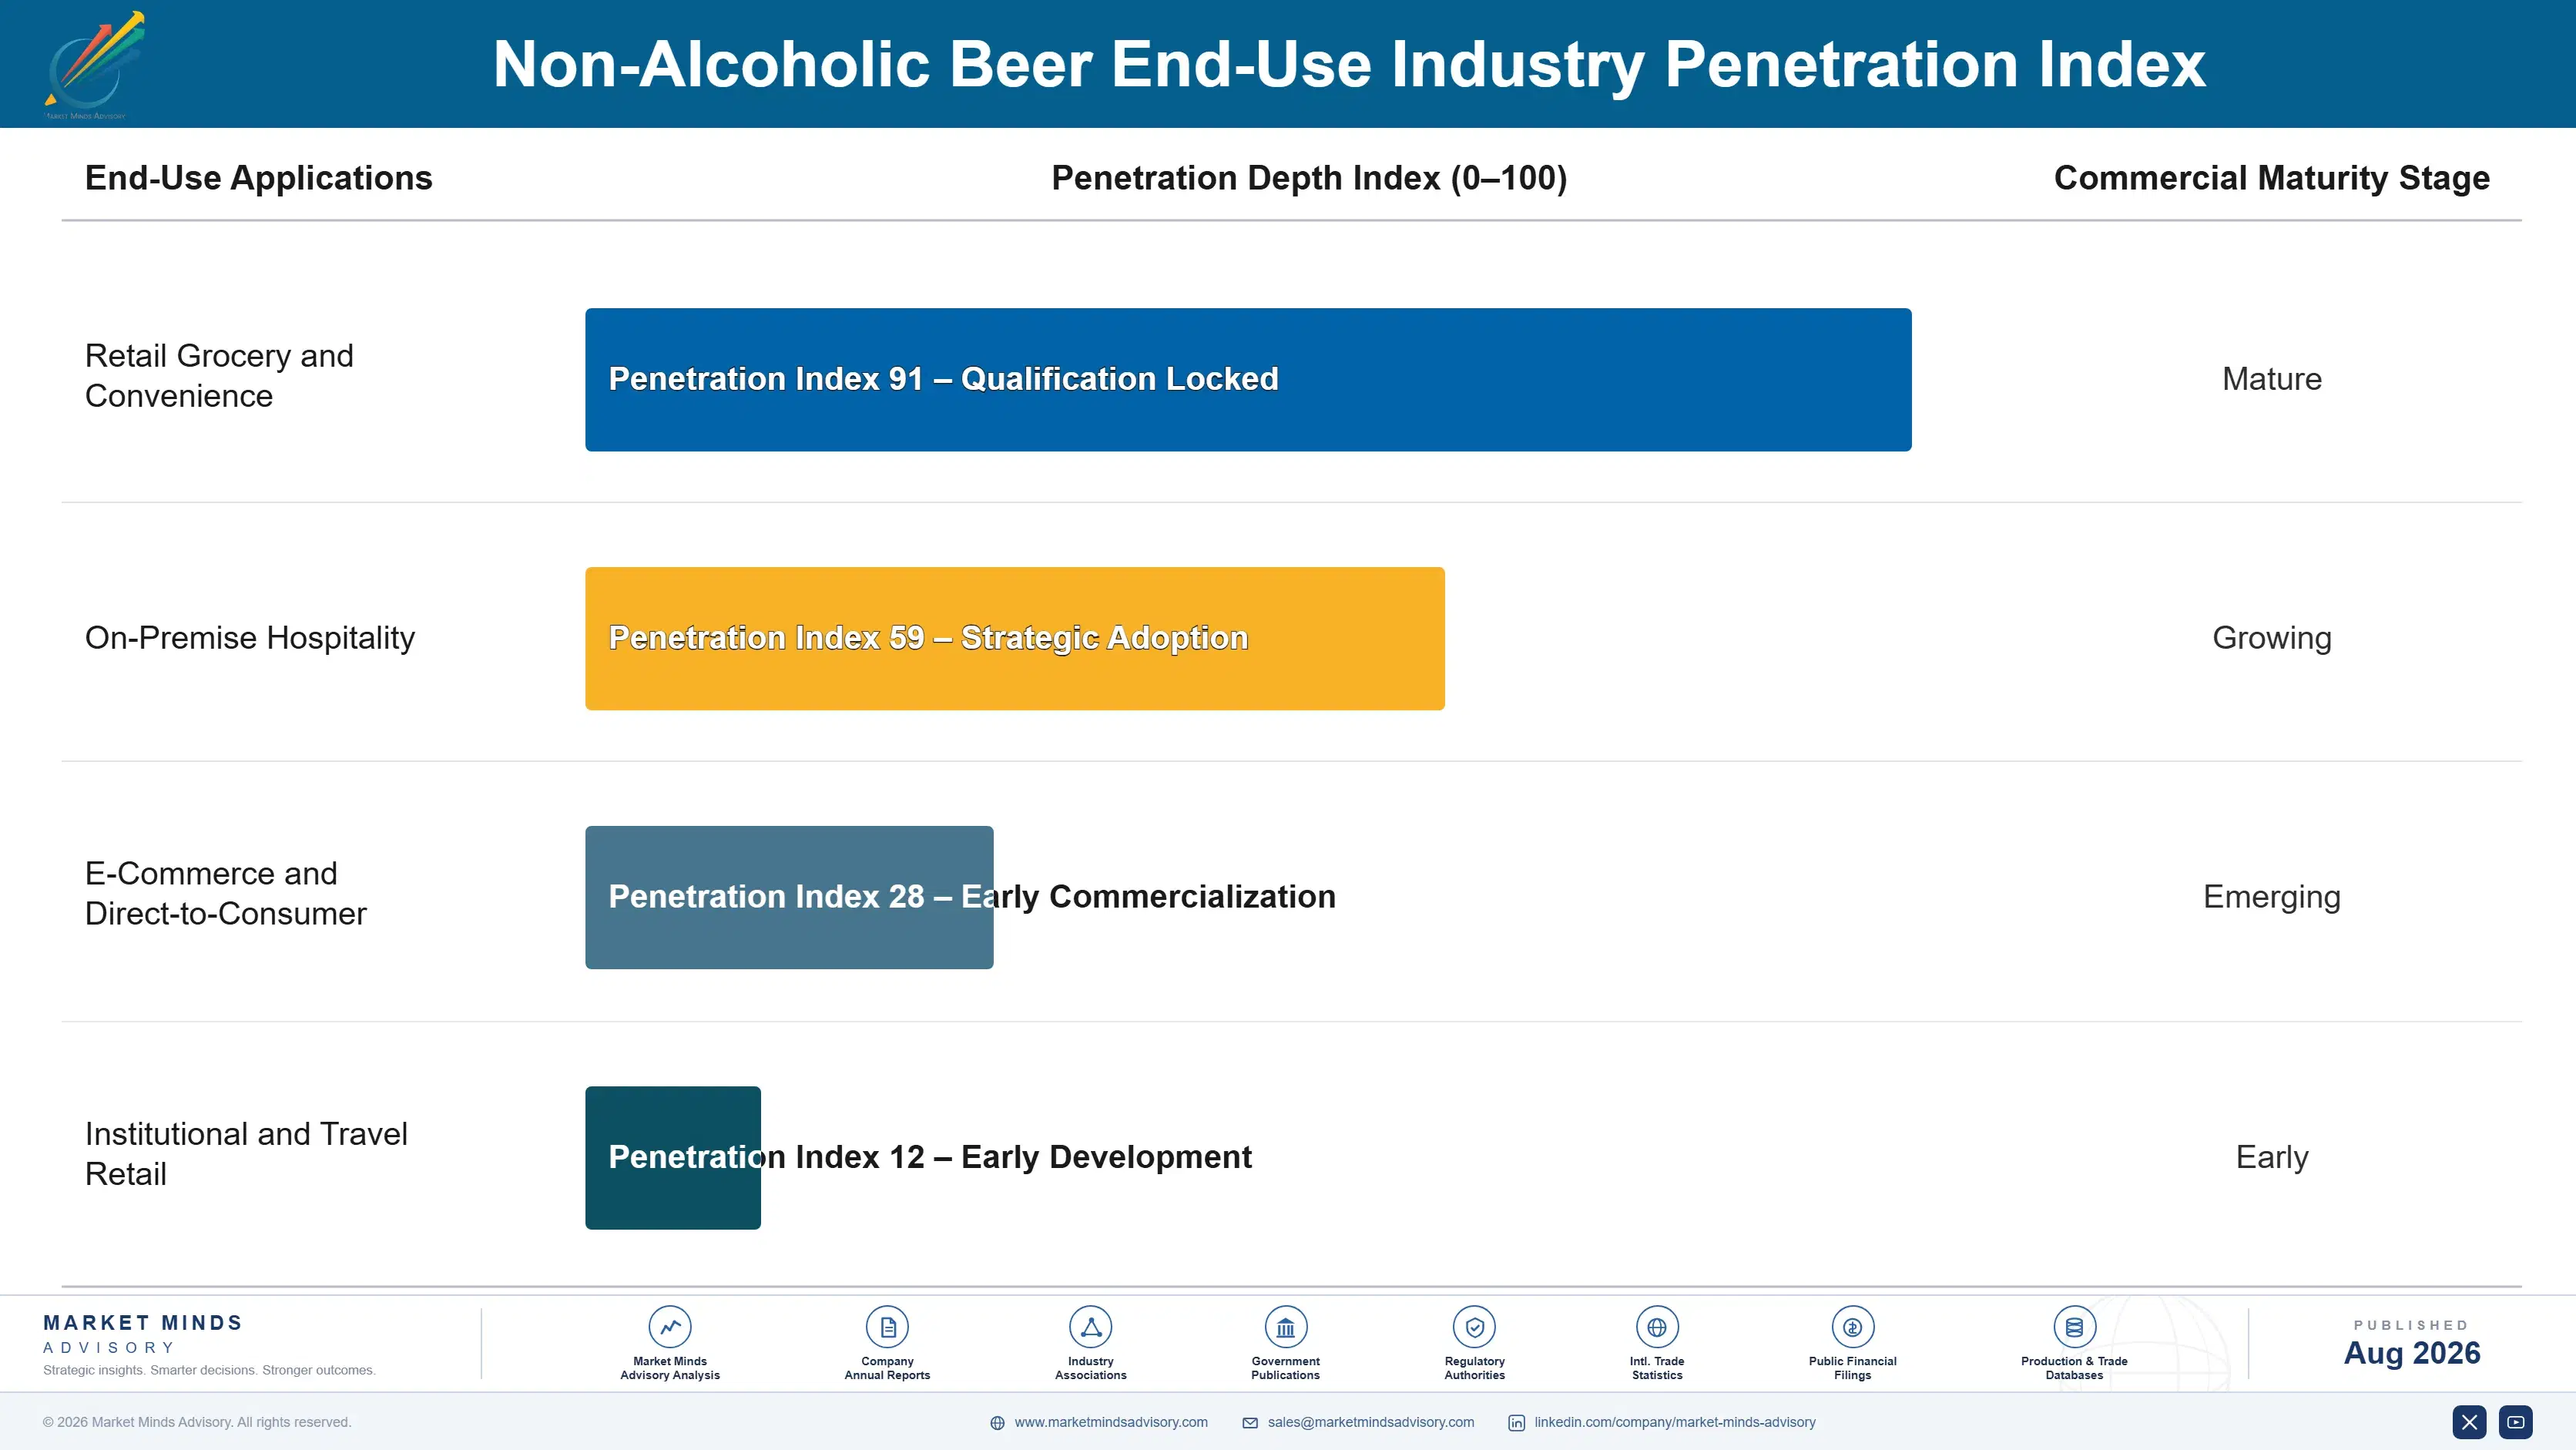Open the YouTube icon in footer

click(x=2516, y=1422)
